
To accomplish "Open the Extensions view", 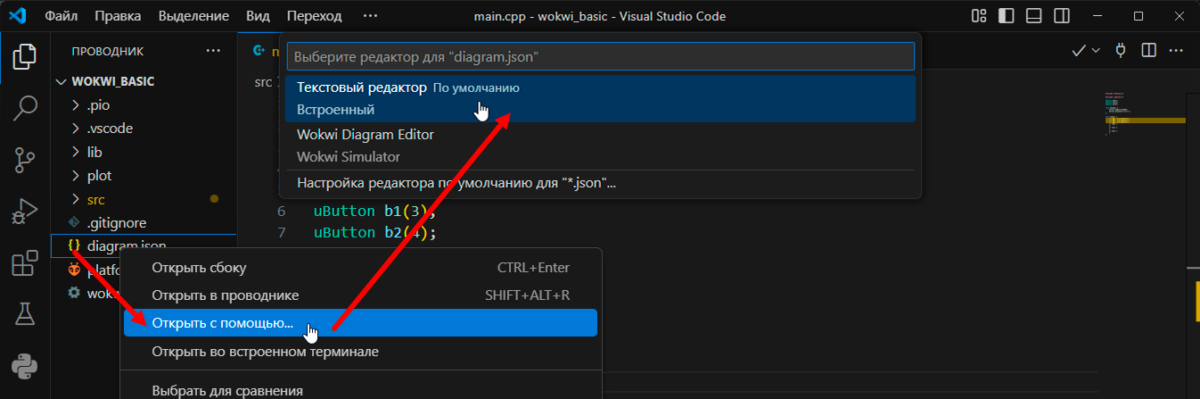I will coord(24,264).
